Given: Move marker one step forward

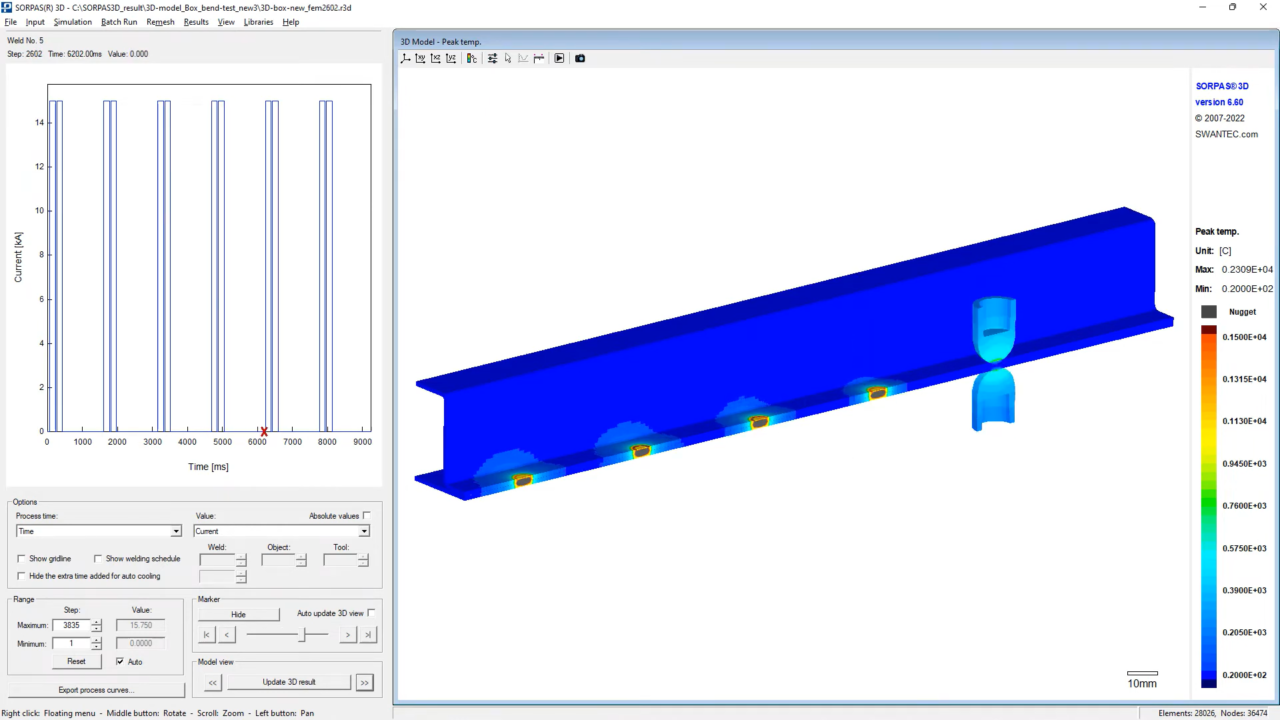Looking at the screenshot, I should 348,635.
